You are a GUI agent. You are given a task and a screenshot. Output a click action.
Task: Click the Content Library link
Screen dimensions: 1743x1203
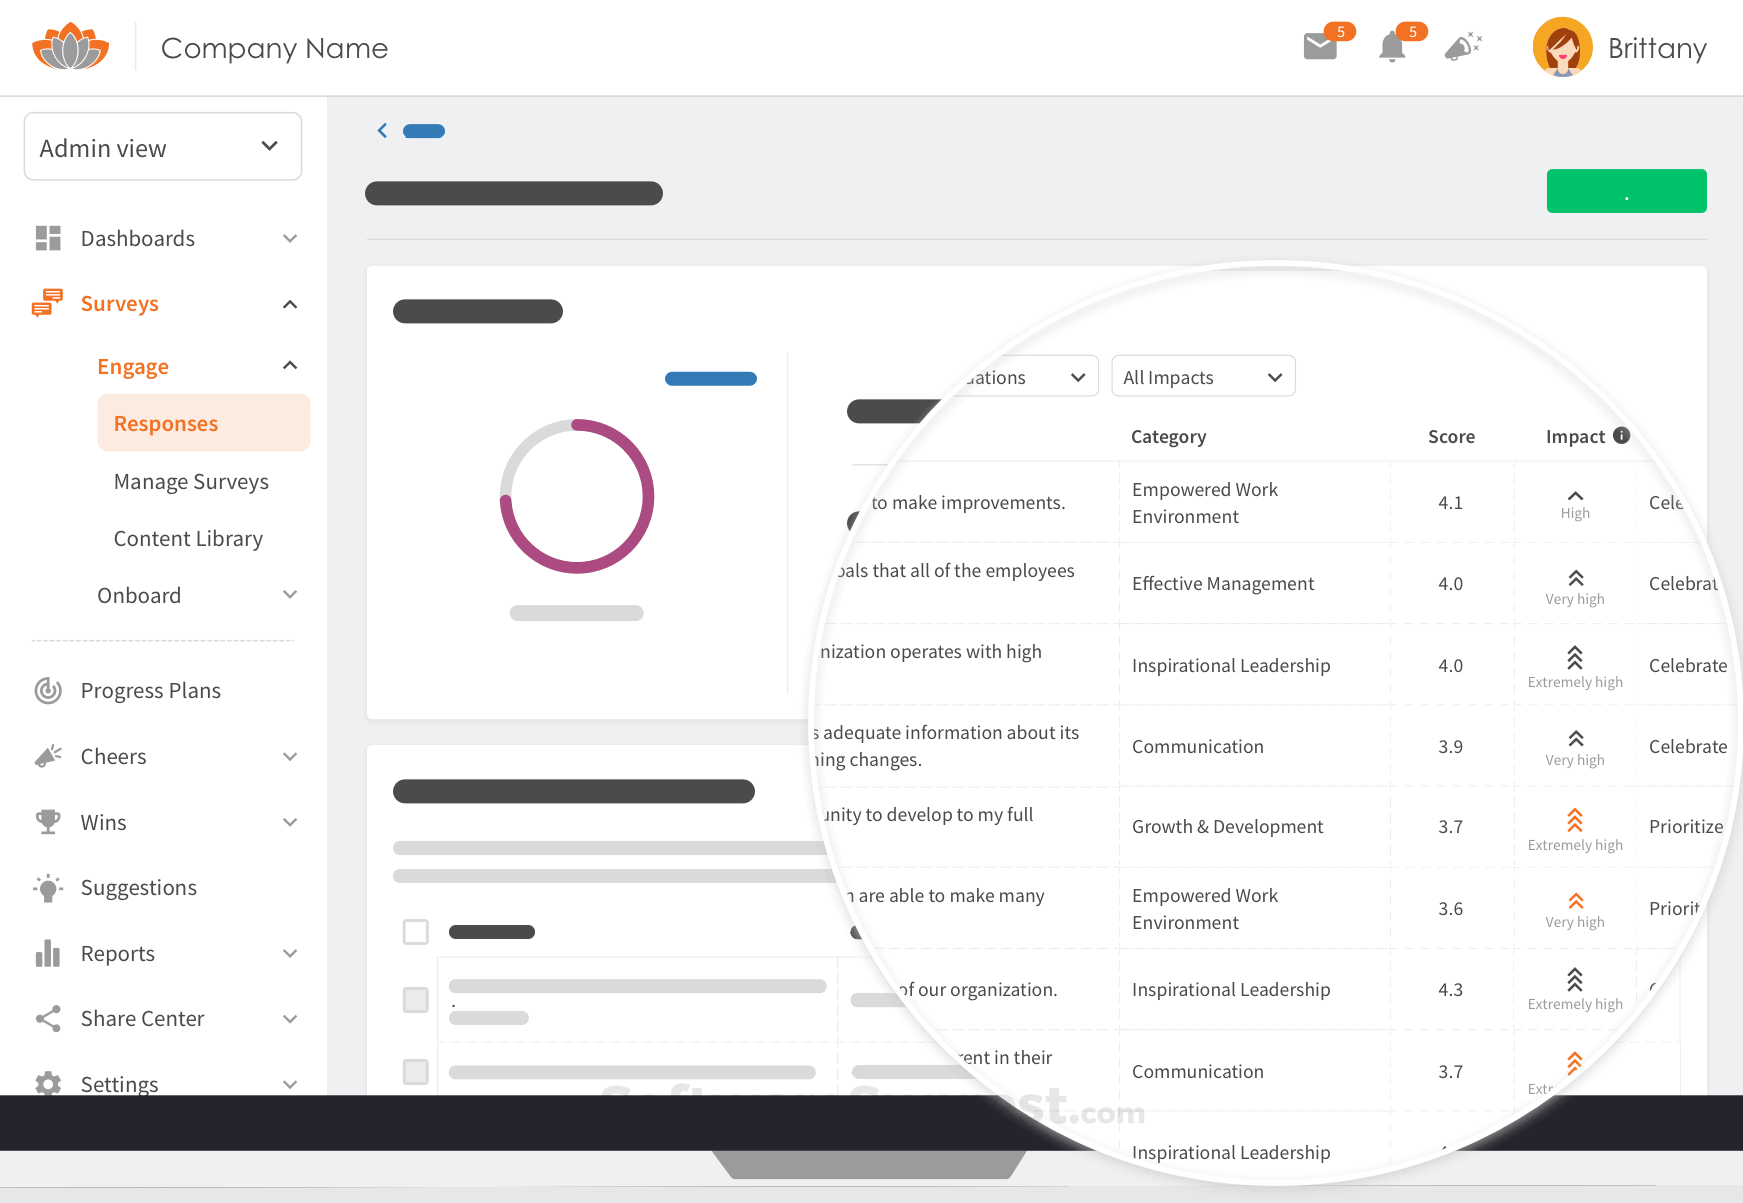tap(188, 538)
